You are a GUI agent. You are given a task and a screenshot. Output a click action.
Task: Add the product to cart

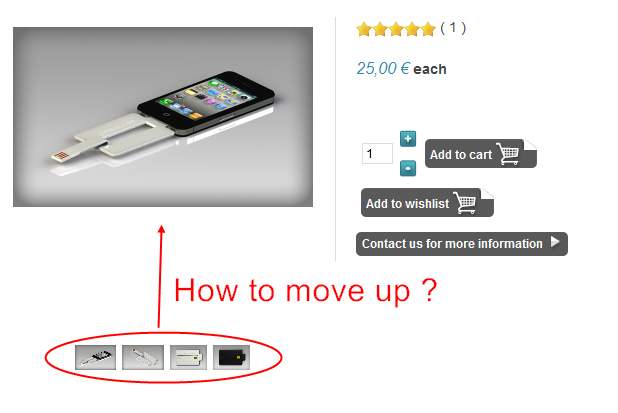coord(480,154)
